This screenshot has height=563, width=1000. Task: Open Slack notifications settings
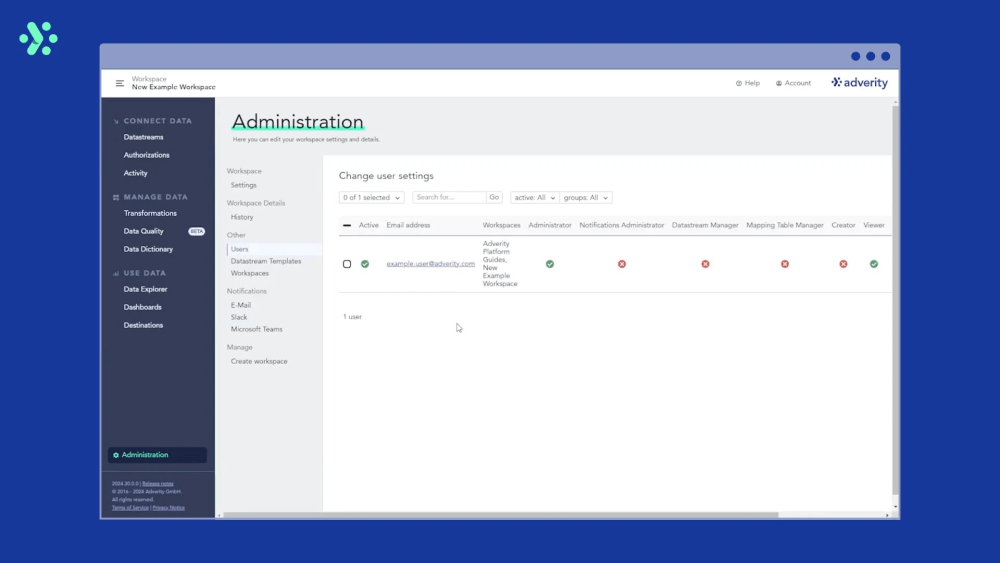coord(239,317)
